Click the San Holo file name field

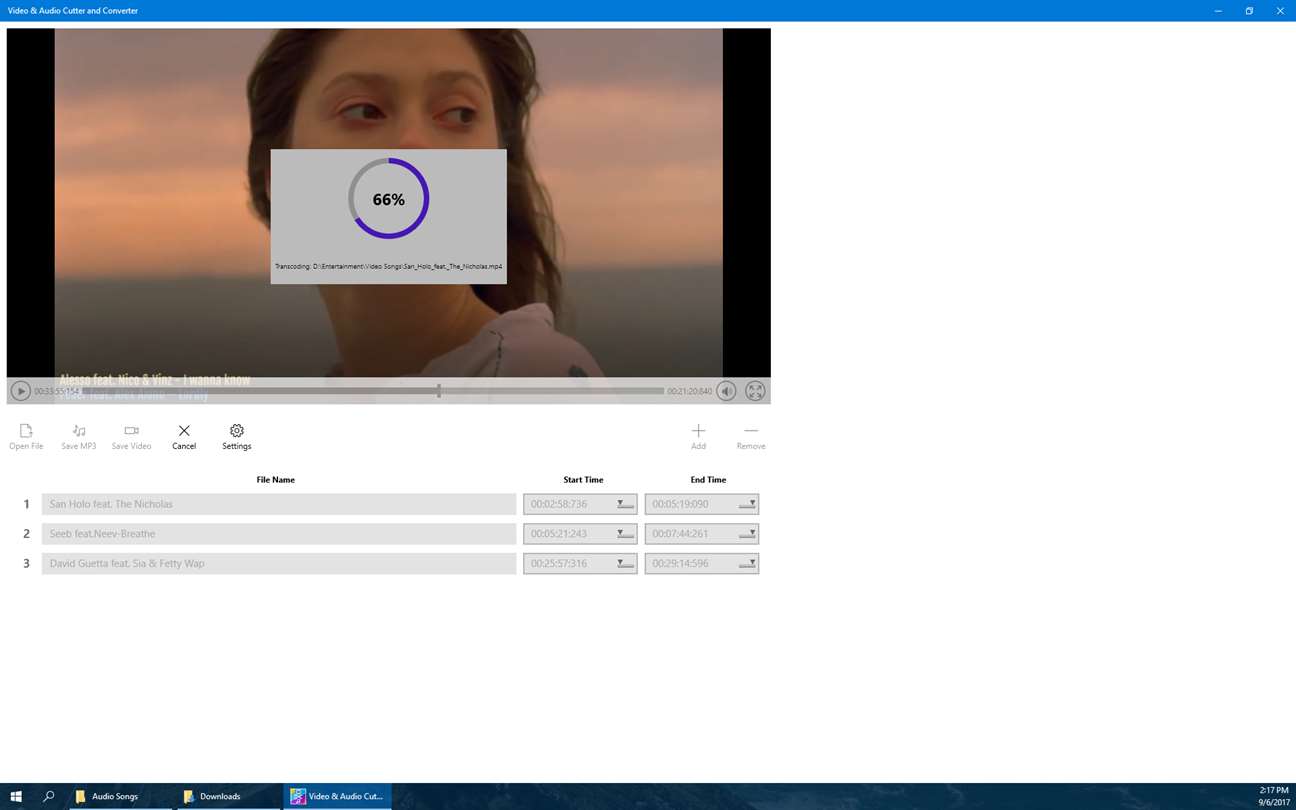[279, 504]
